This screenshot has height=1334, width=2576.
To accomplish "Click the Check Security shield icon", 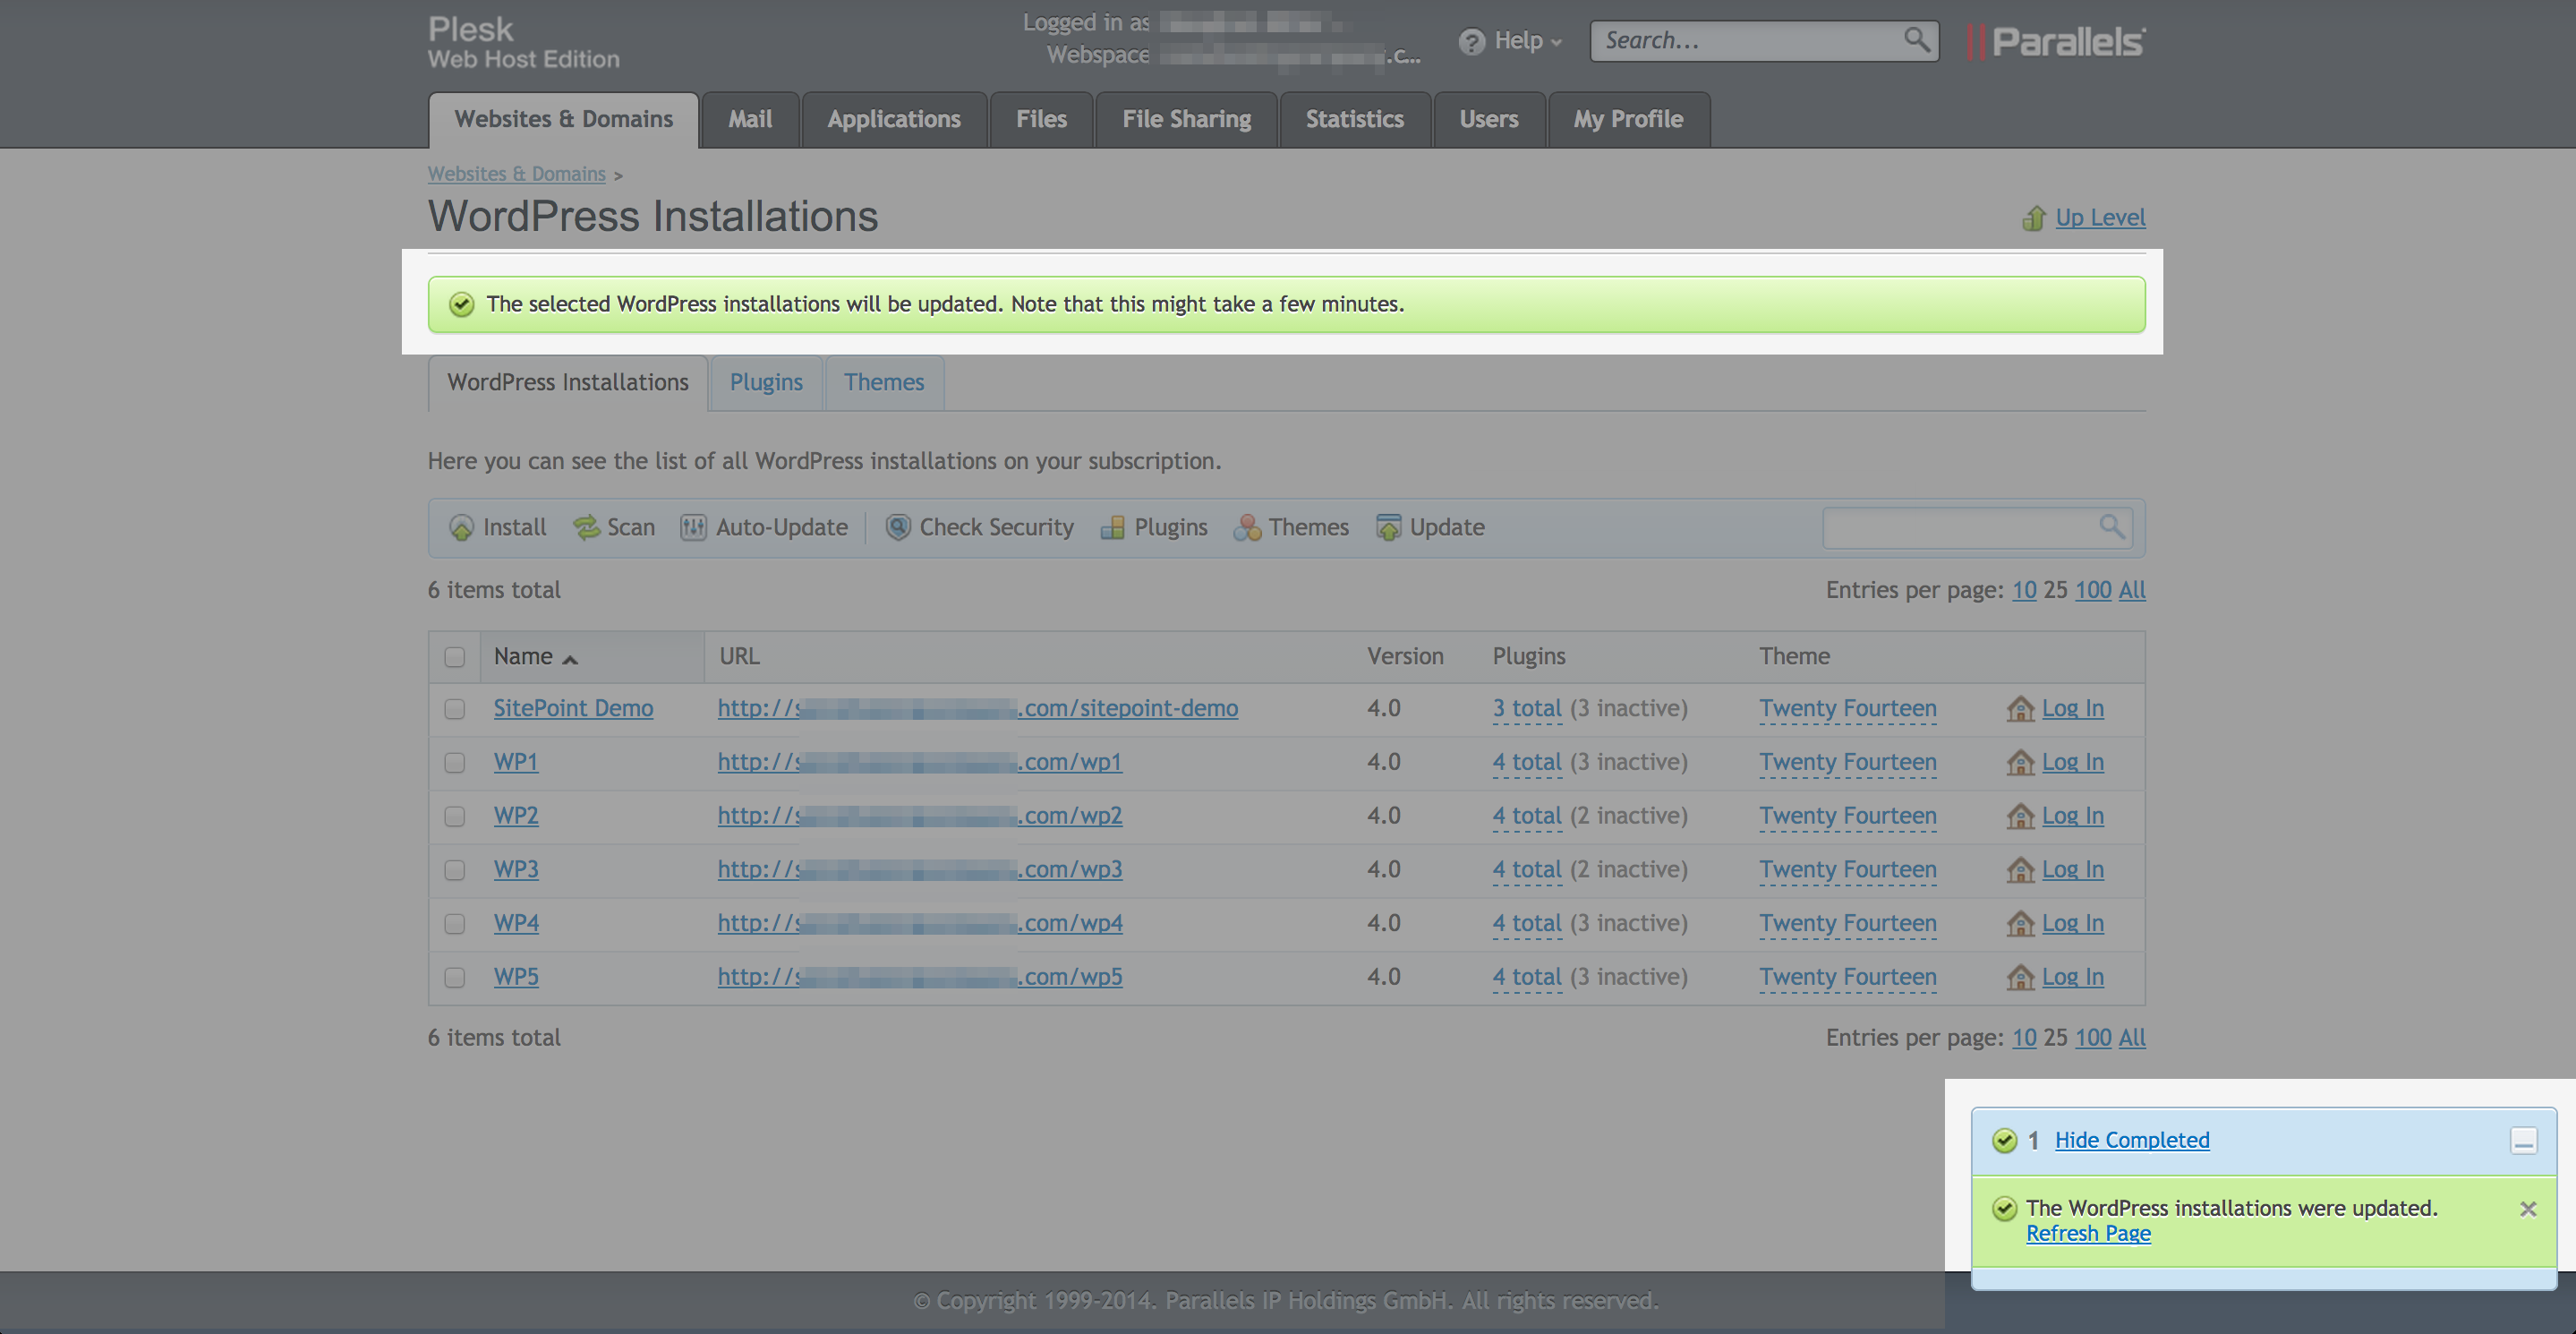I will click(898, 527).
